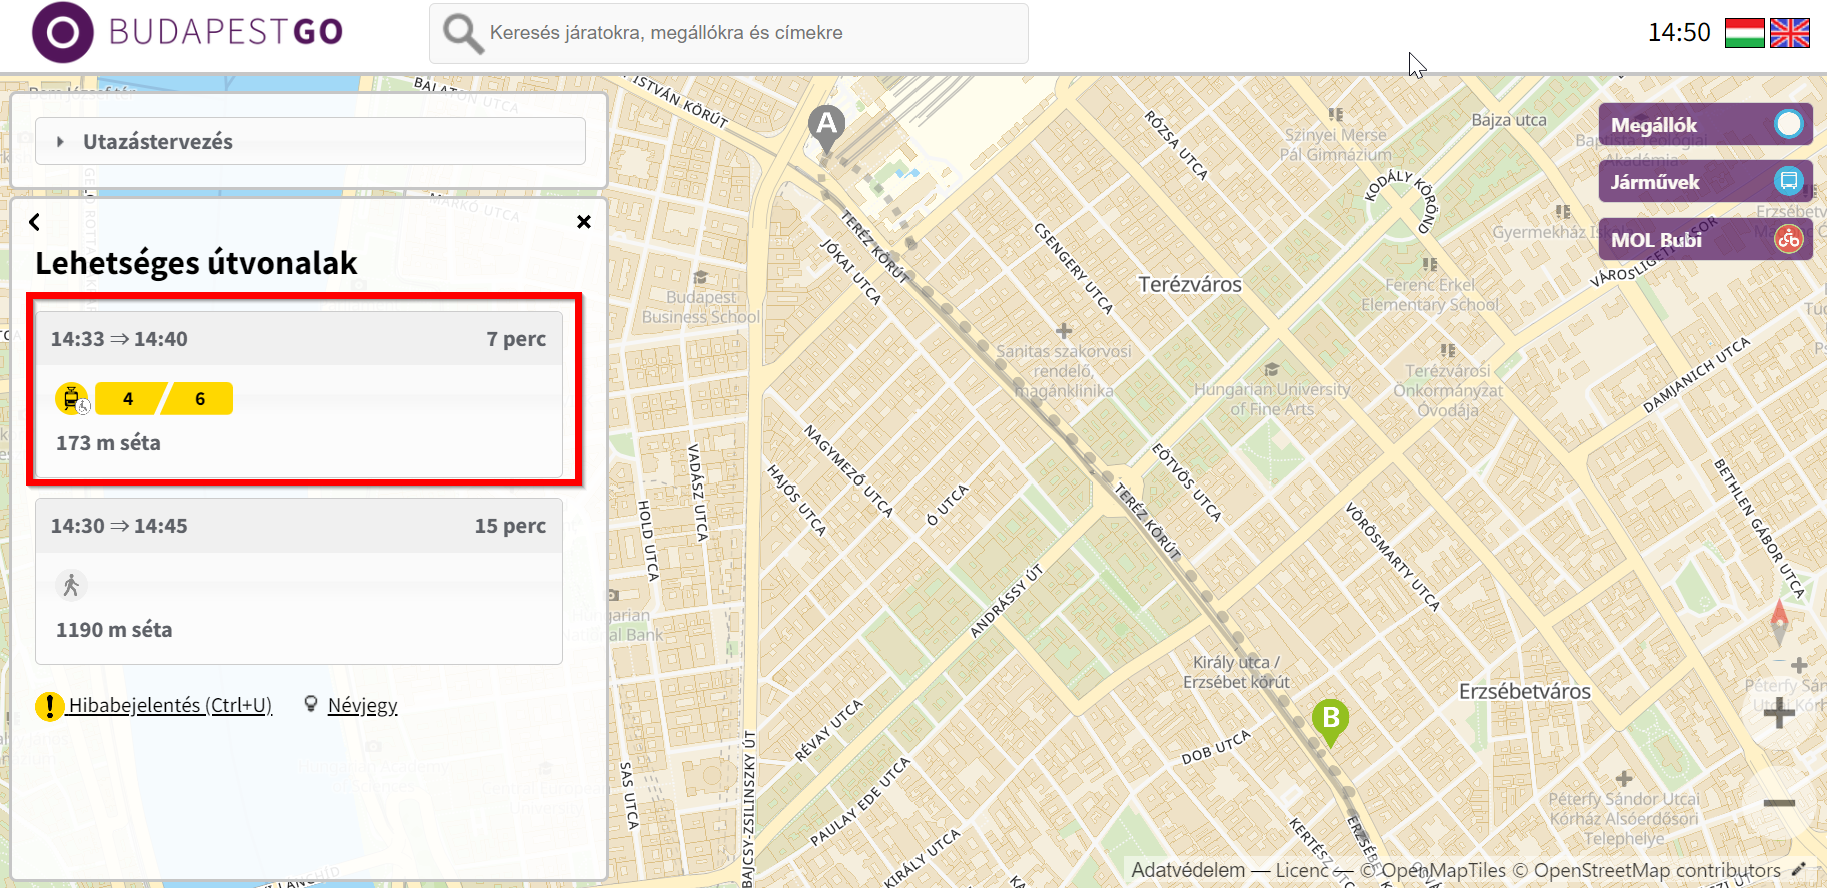Switch language using Hungarian flag
The width and height of the screenshot is (1827, 888).
coord(1744,33)
